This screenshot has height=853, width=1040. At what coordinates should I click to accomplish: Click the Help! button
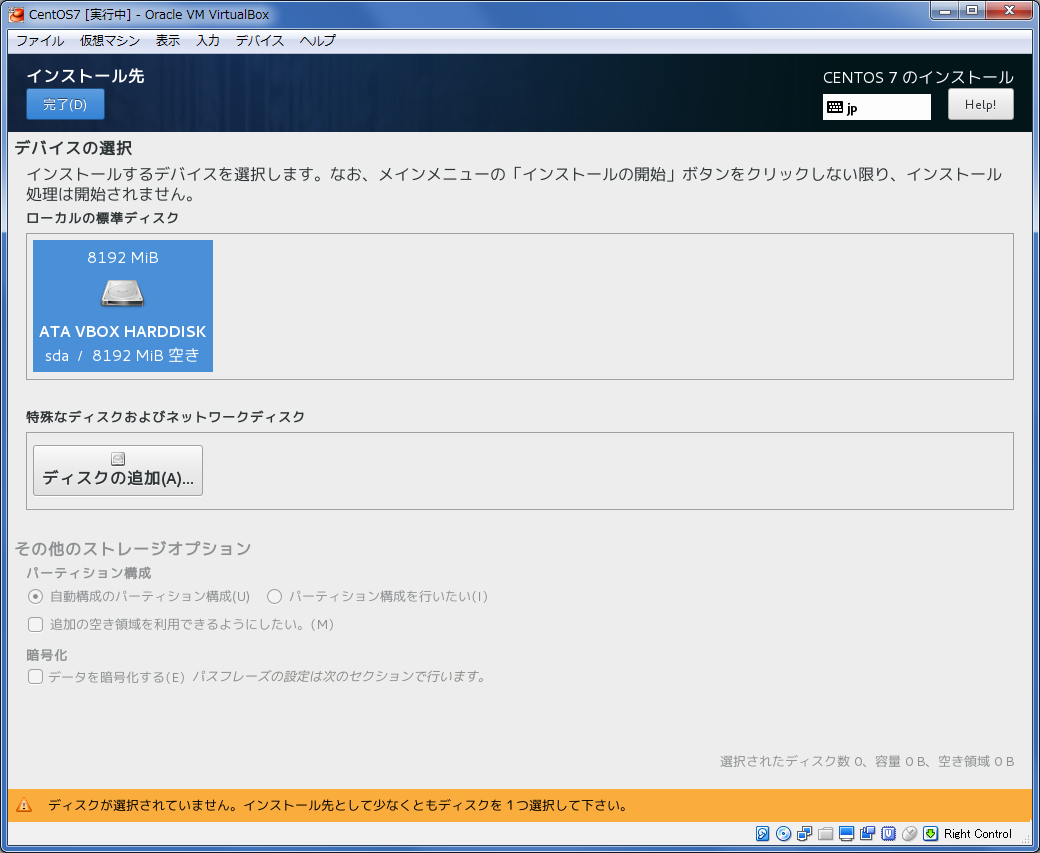click(x=980, y=104)
